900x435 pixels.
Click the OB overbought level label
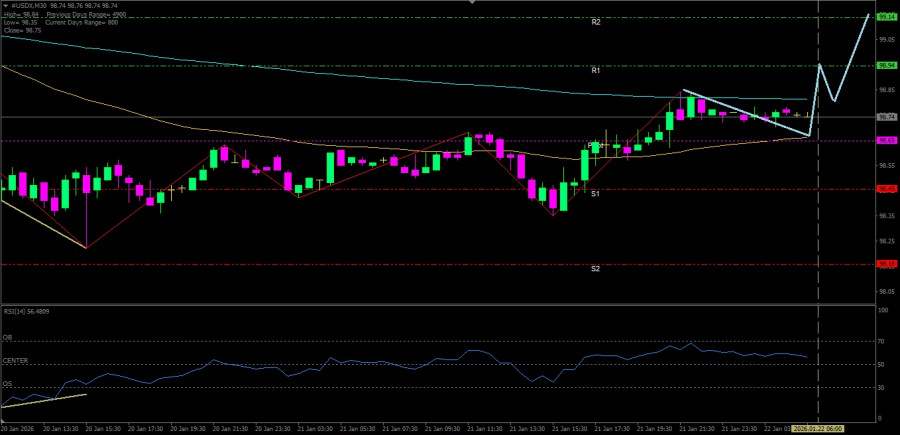point(7,337)
